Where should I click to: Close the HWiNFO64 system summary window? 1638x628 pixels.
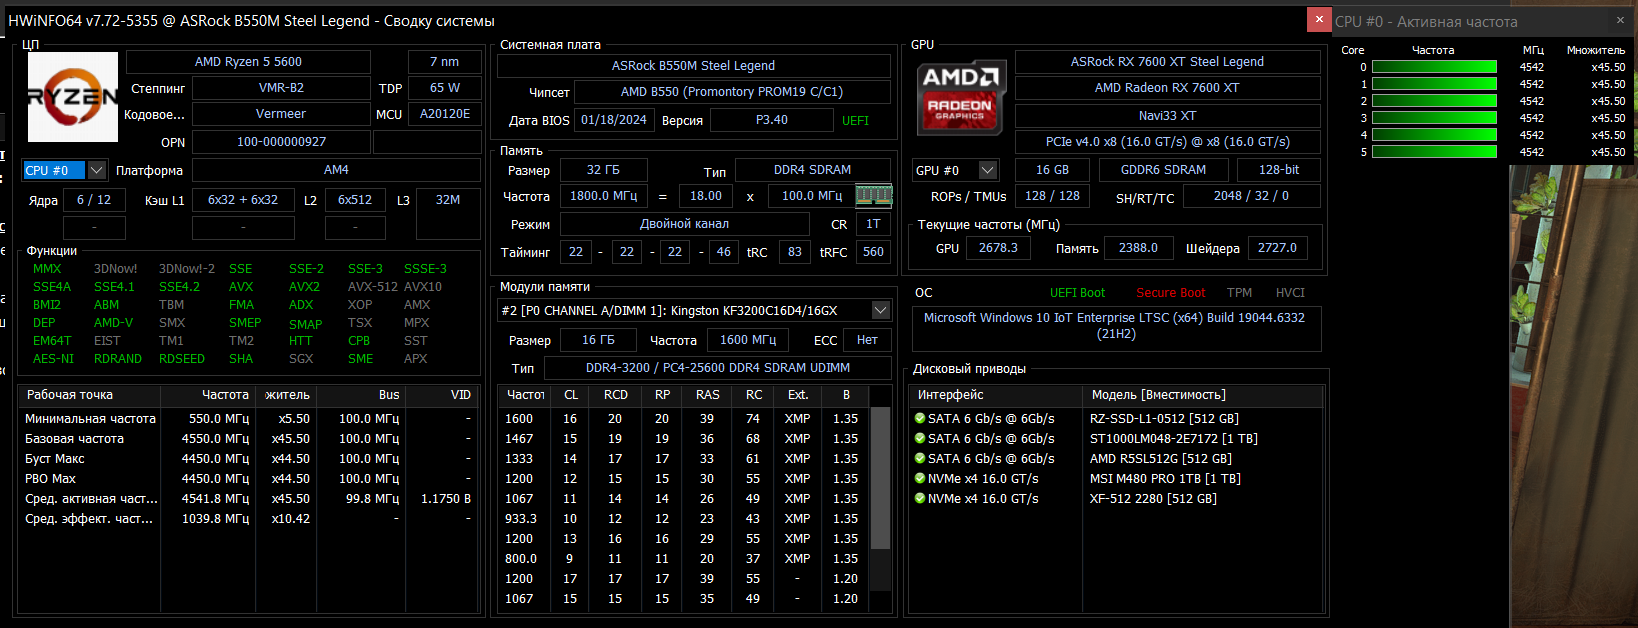click(x=1319, y=19)
